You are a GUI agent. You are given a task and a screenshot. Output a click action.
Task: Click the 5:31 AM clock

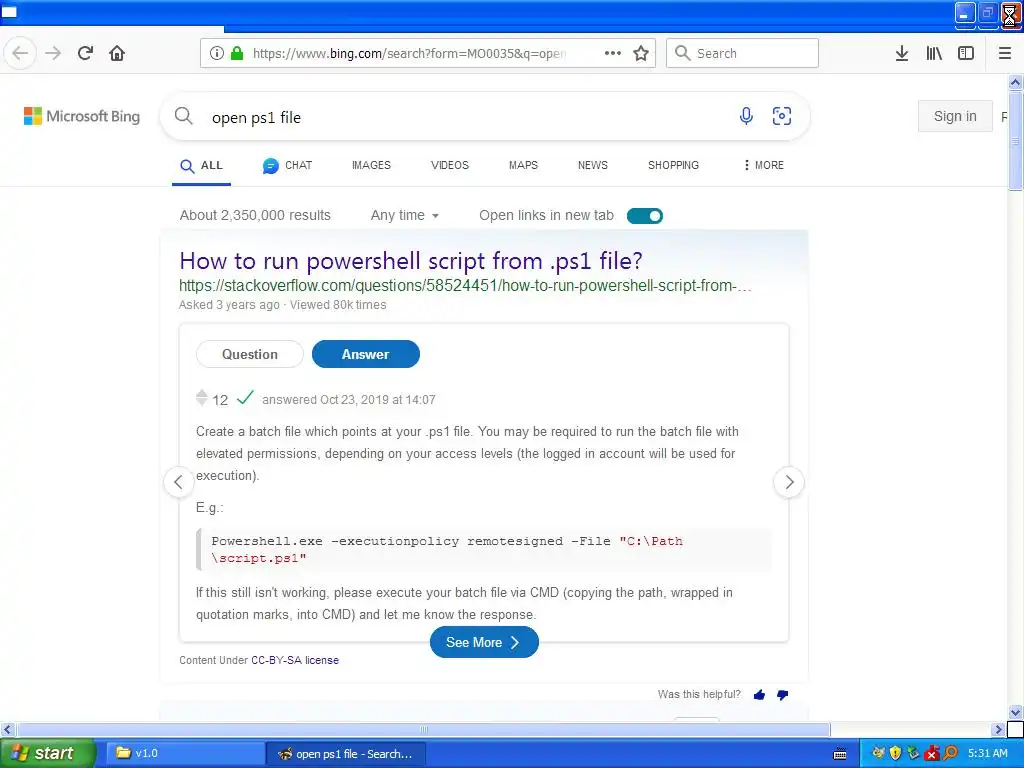987,753
